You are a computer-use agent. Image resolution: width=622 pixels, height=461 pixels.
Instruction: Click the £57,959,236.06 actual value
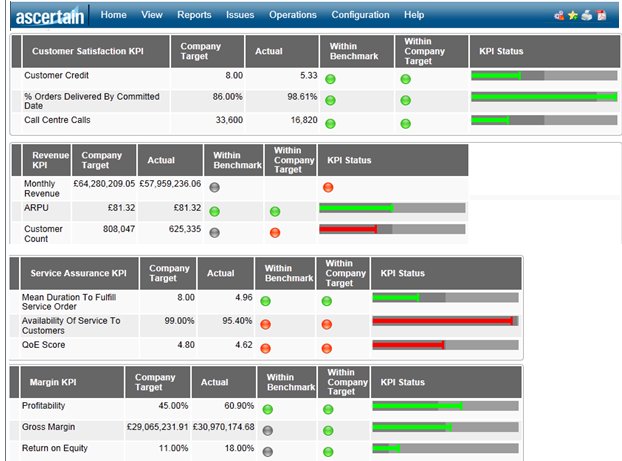point(170,184)
